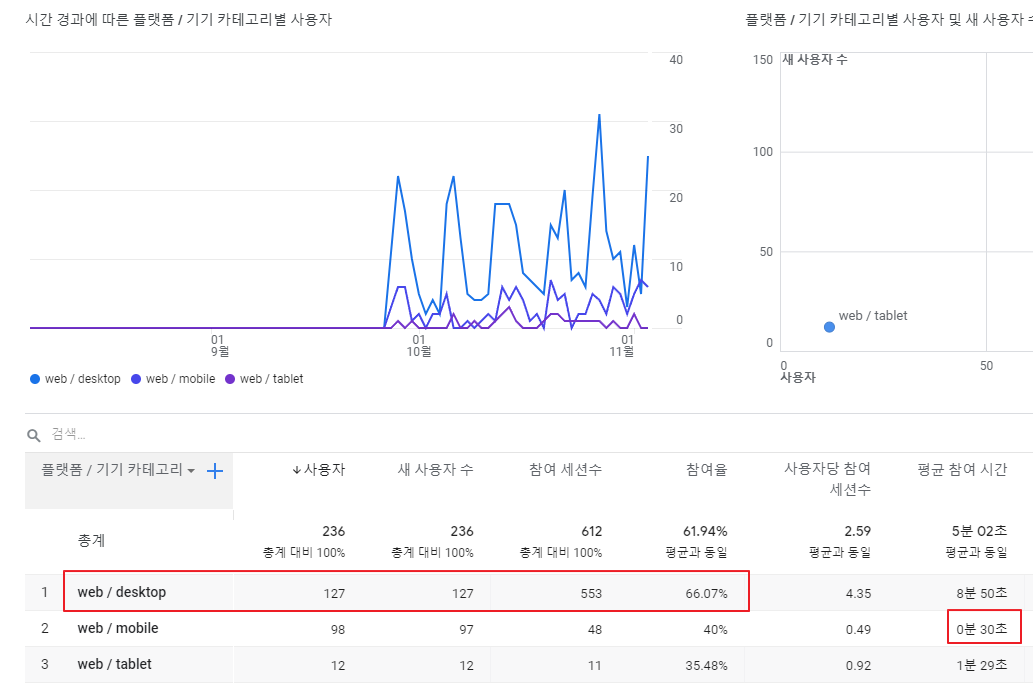Screen dimensions: 1033x687
Task: Click mobile engaged sessions value 48
Action: [x=595, y=630]
